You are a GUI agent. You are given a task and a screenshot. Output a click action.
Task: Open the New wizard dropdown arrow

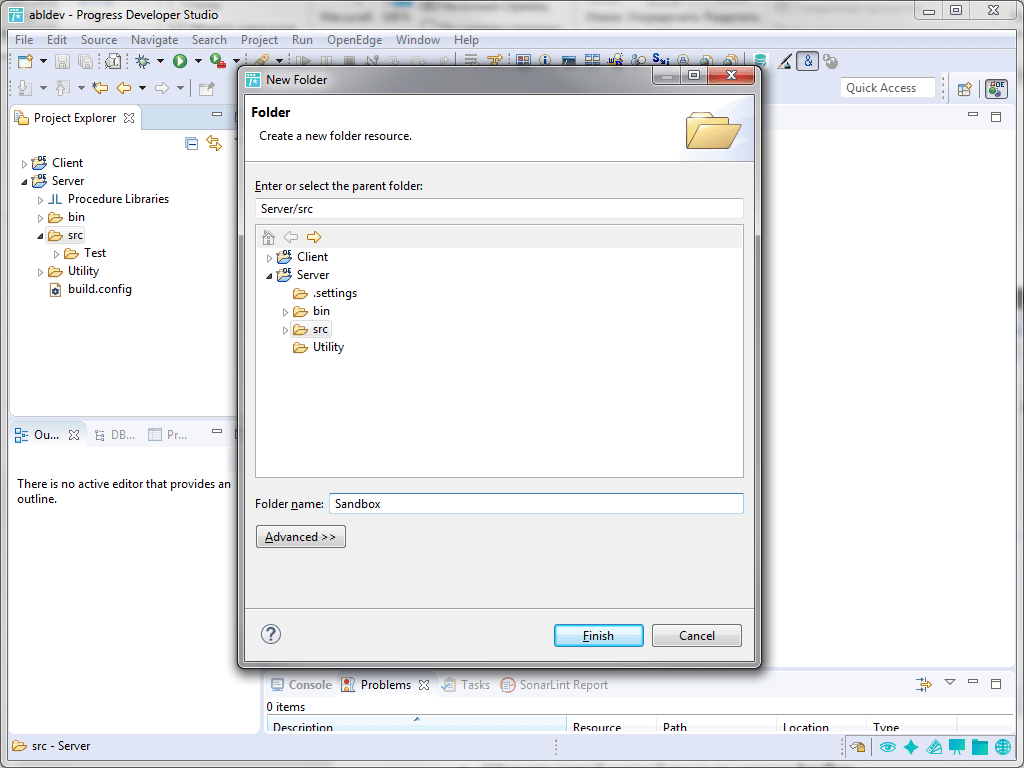43,61
